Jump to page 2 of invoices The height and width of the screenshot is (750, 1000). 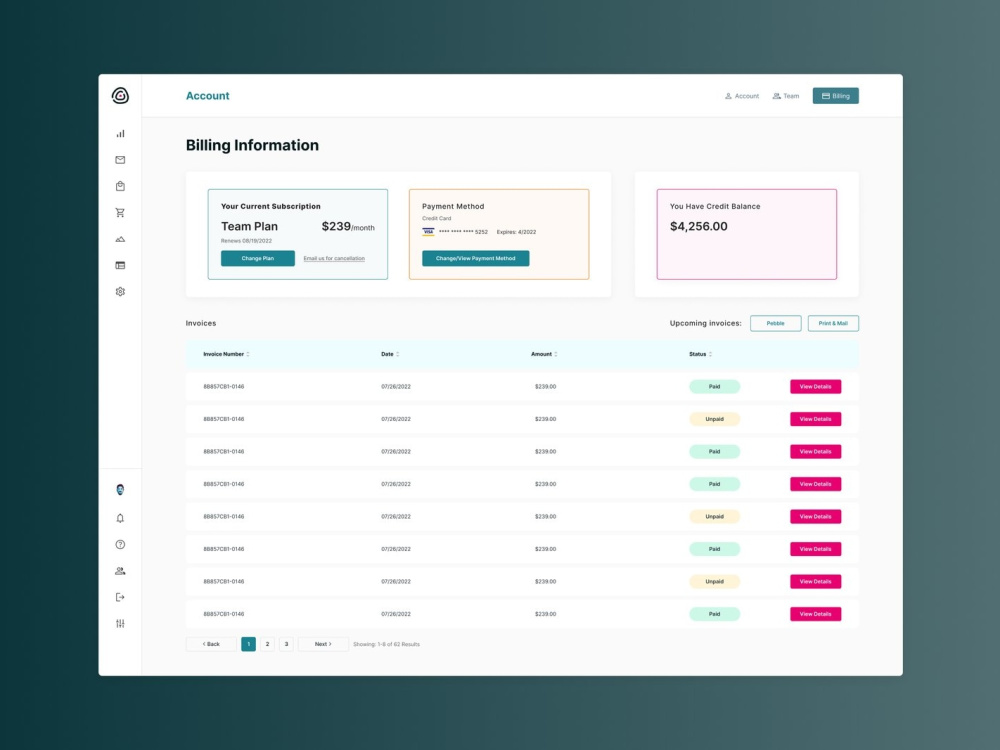(x=267, y=644)
